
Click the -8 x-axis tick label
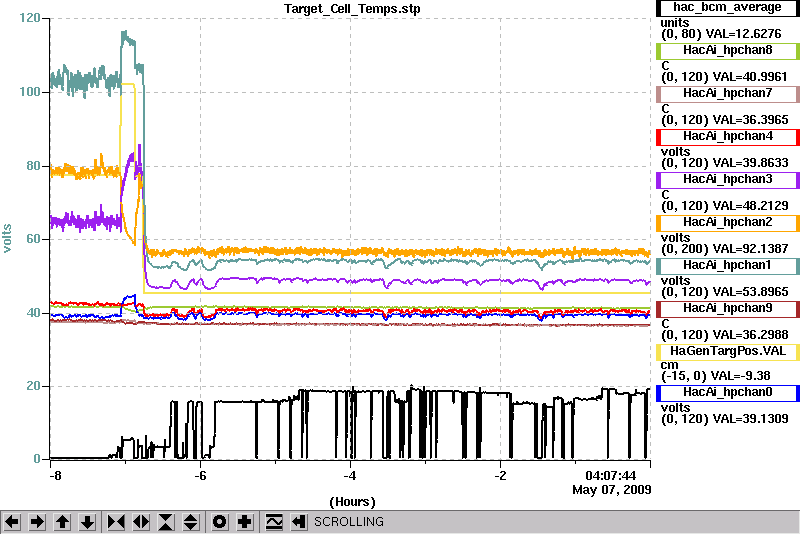55,476
